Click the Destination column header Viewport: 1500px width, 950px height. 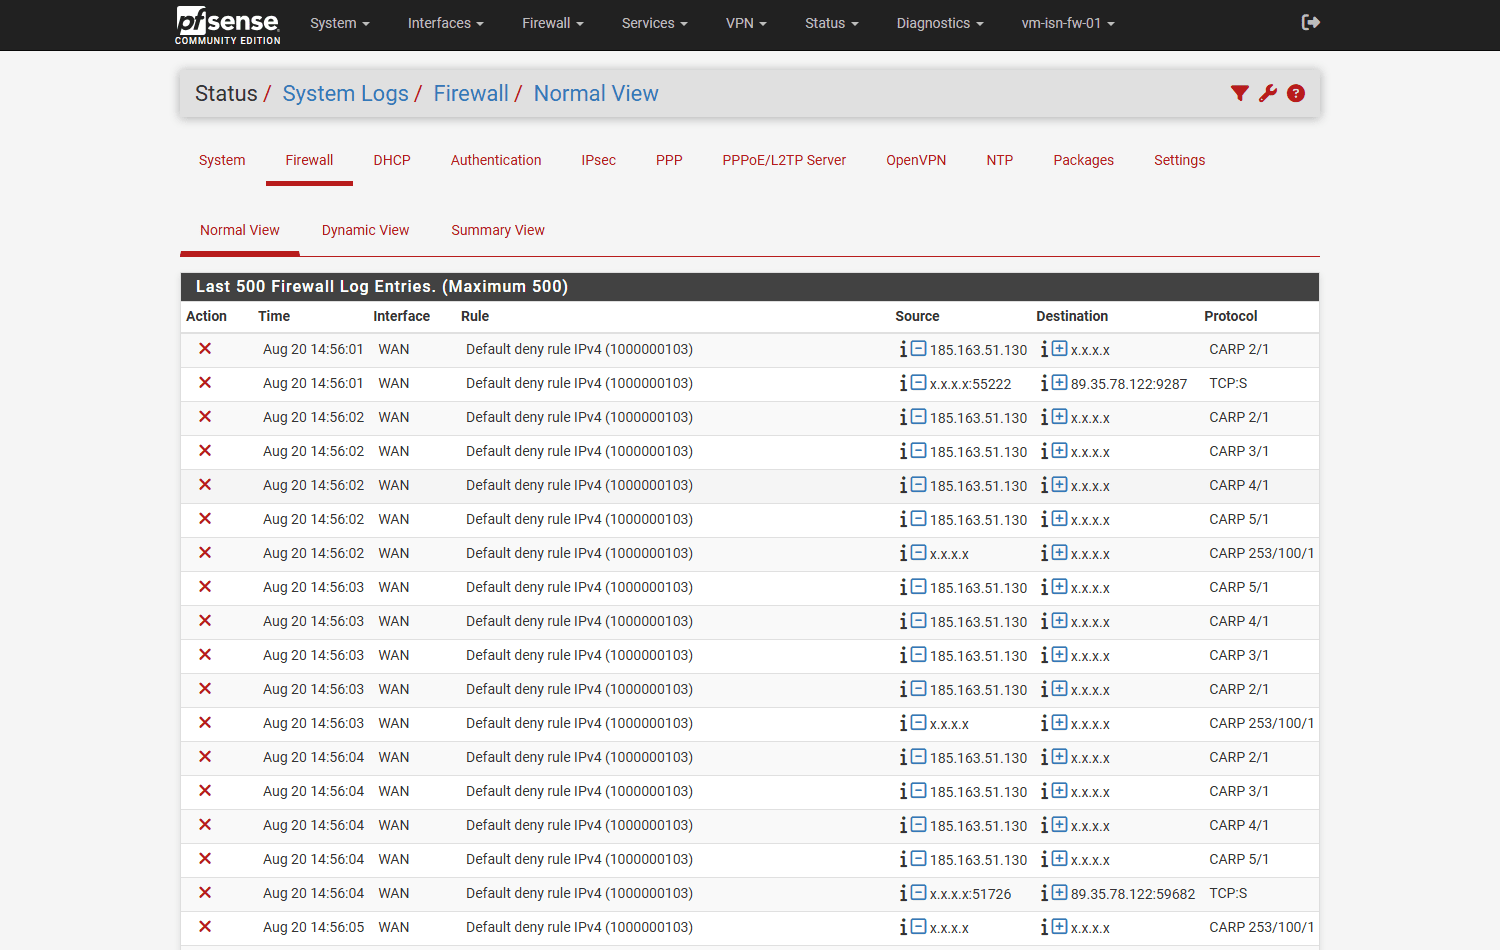(1072, 316)
